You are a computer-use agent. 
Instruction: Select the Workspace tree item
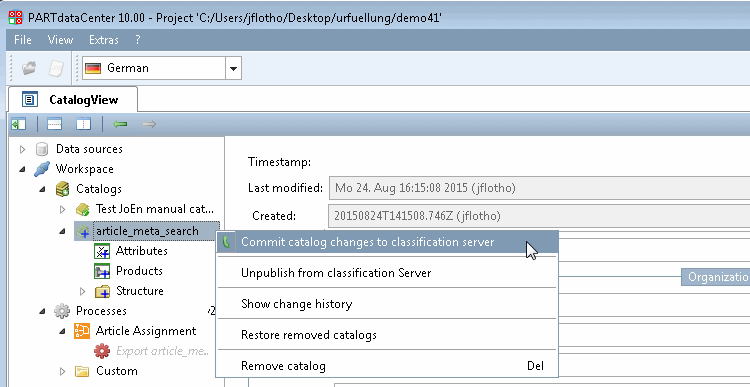tap(84, 169)
